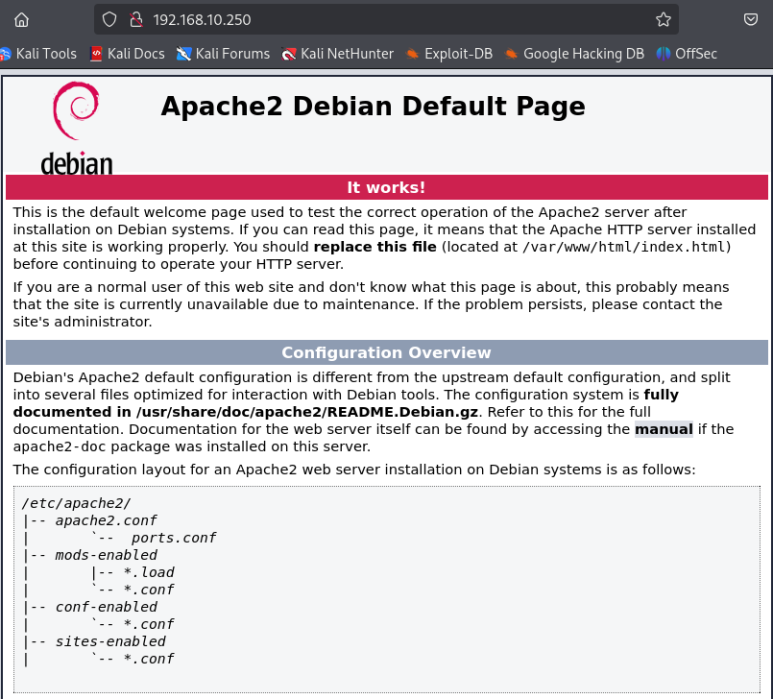Follow the manual link in Configuration Overview
The image size is (773, 699).
[x=664, y=429]
